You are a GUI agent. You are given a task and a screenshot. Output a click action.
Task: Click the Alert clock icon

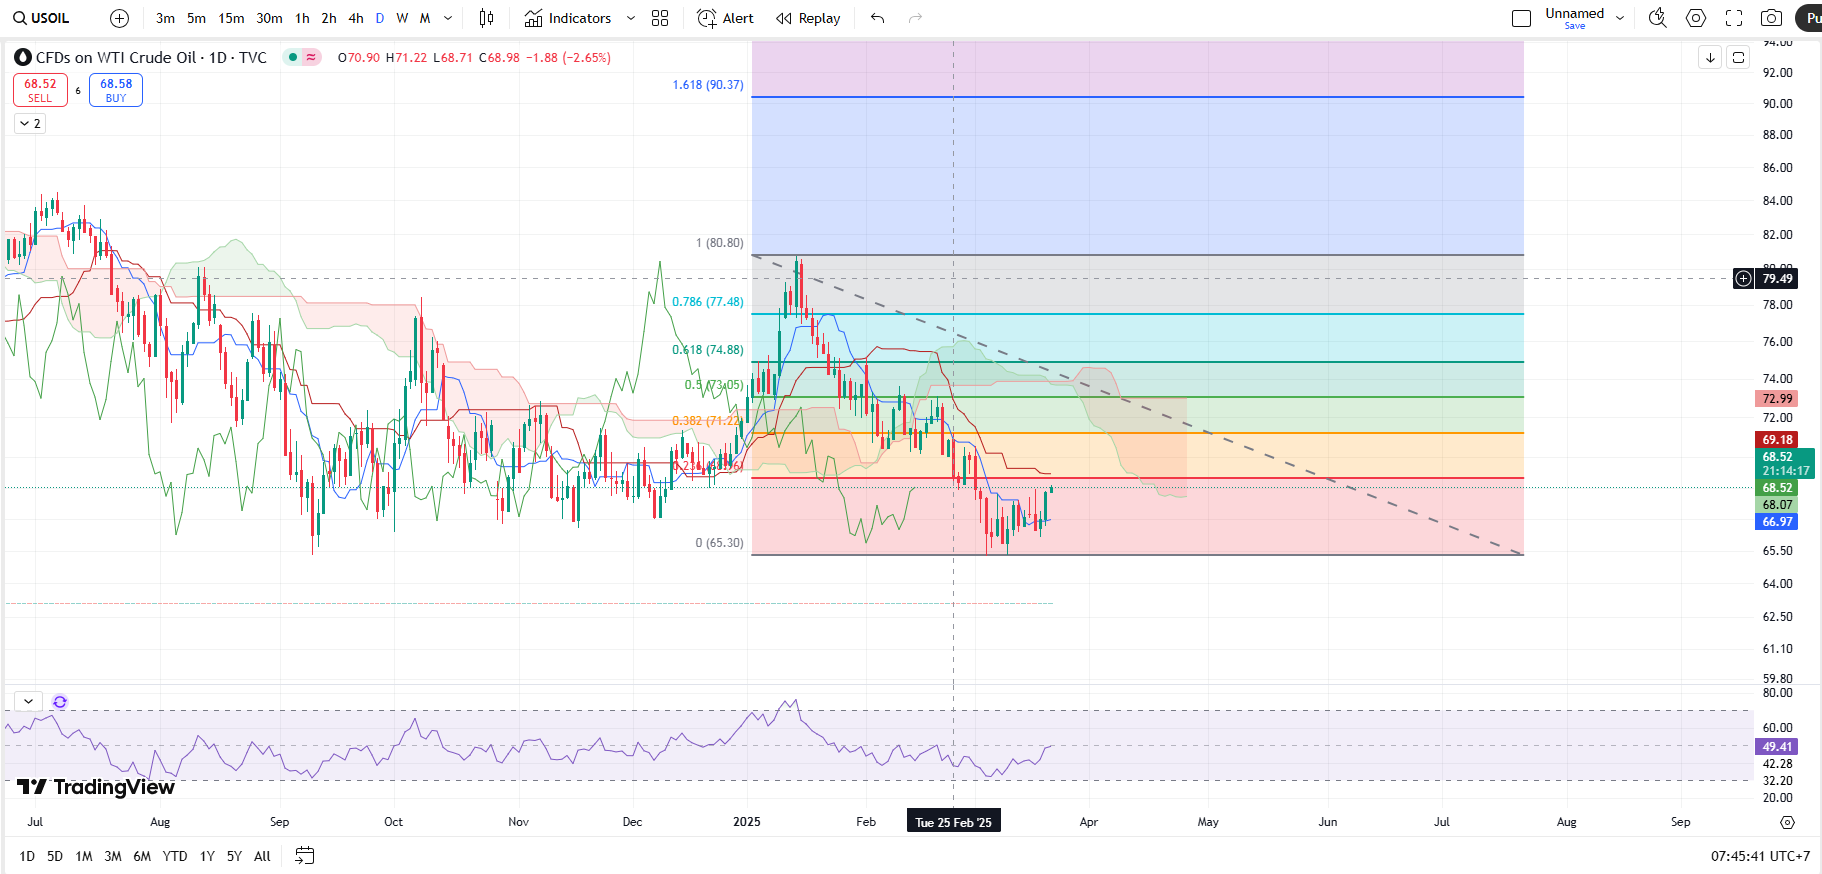pos(707,18)
